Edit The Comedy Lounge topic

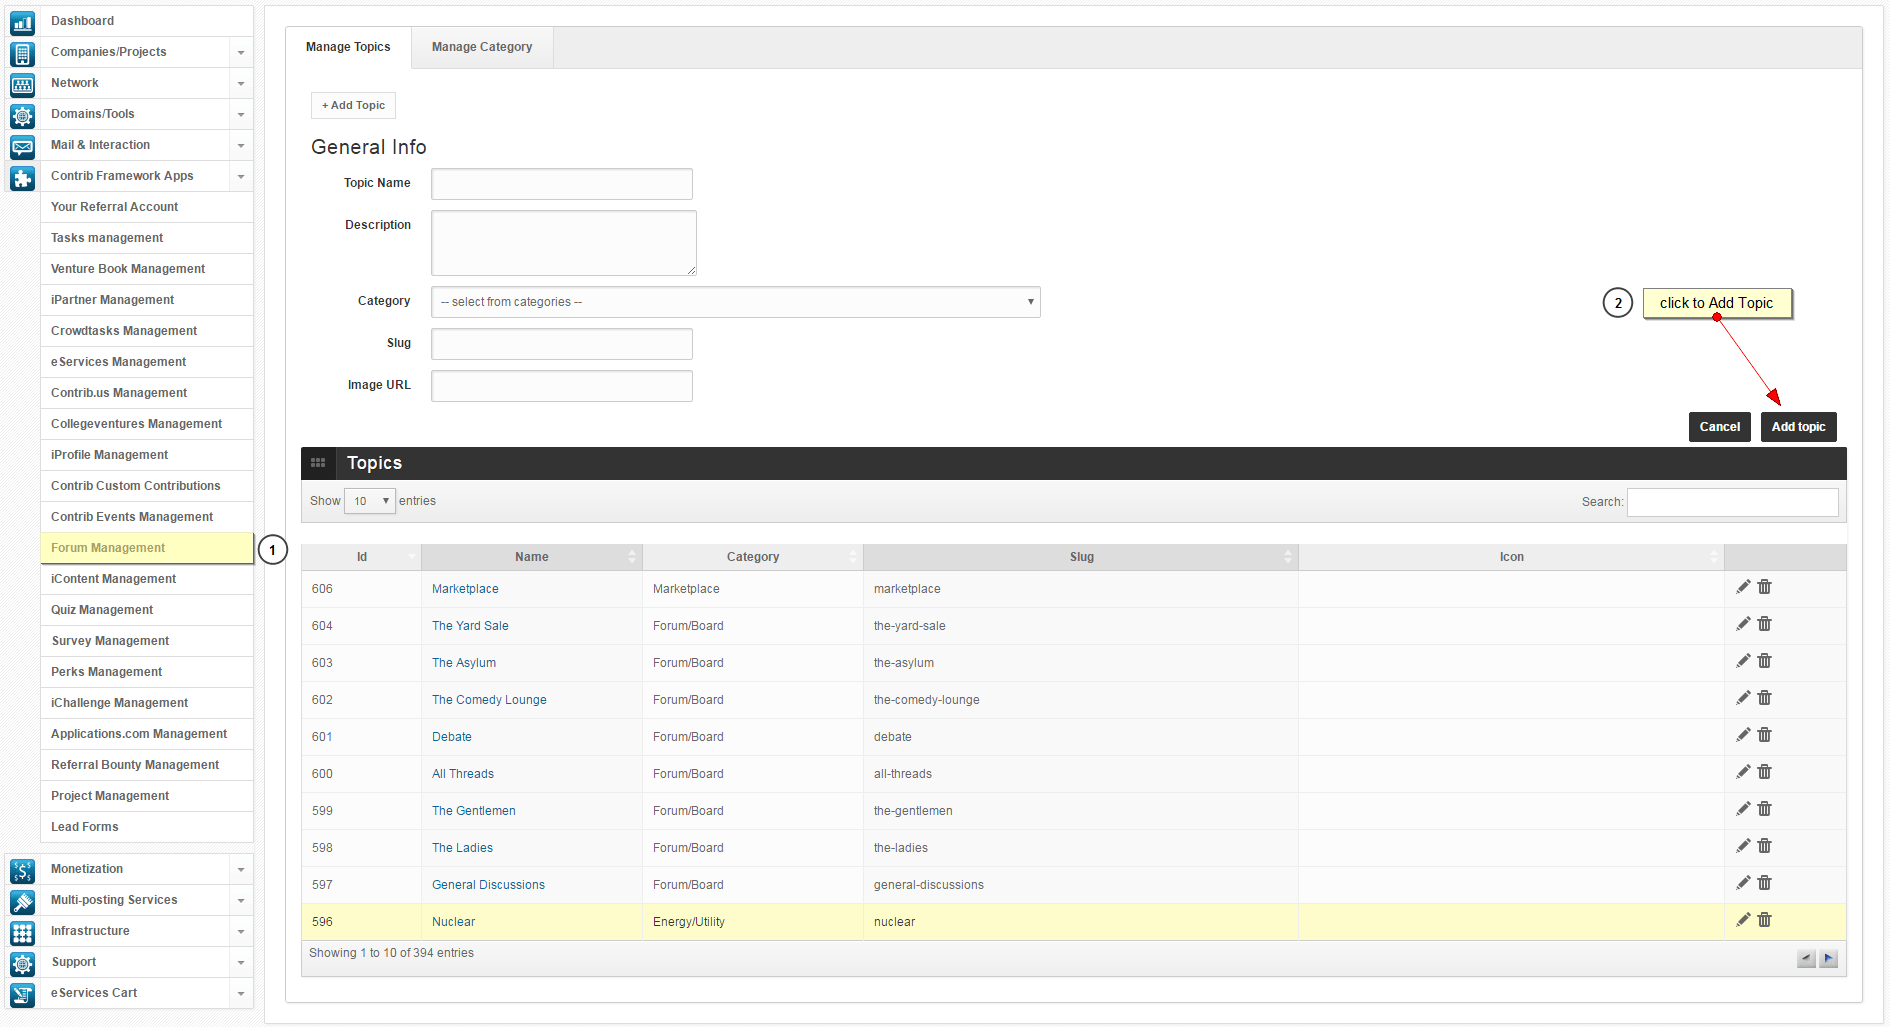coord(1743,698)
